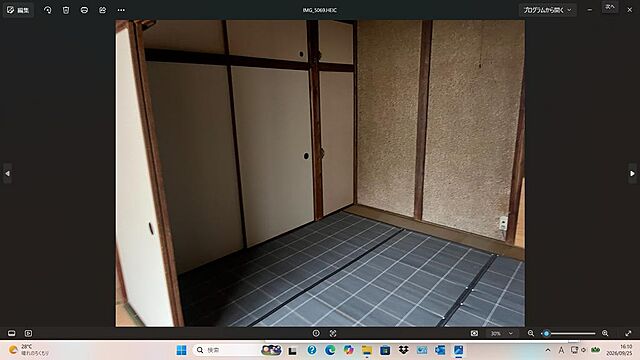This screenshot has height=360, width=640.
Task: Click the zoom slider handle
Action: [547, 333]
